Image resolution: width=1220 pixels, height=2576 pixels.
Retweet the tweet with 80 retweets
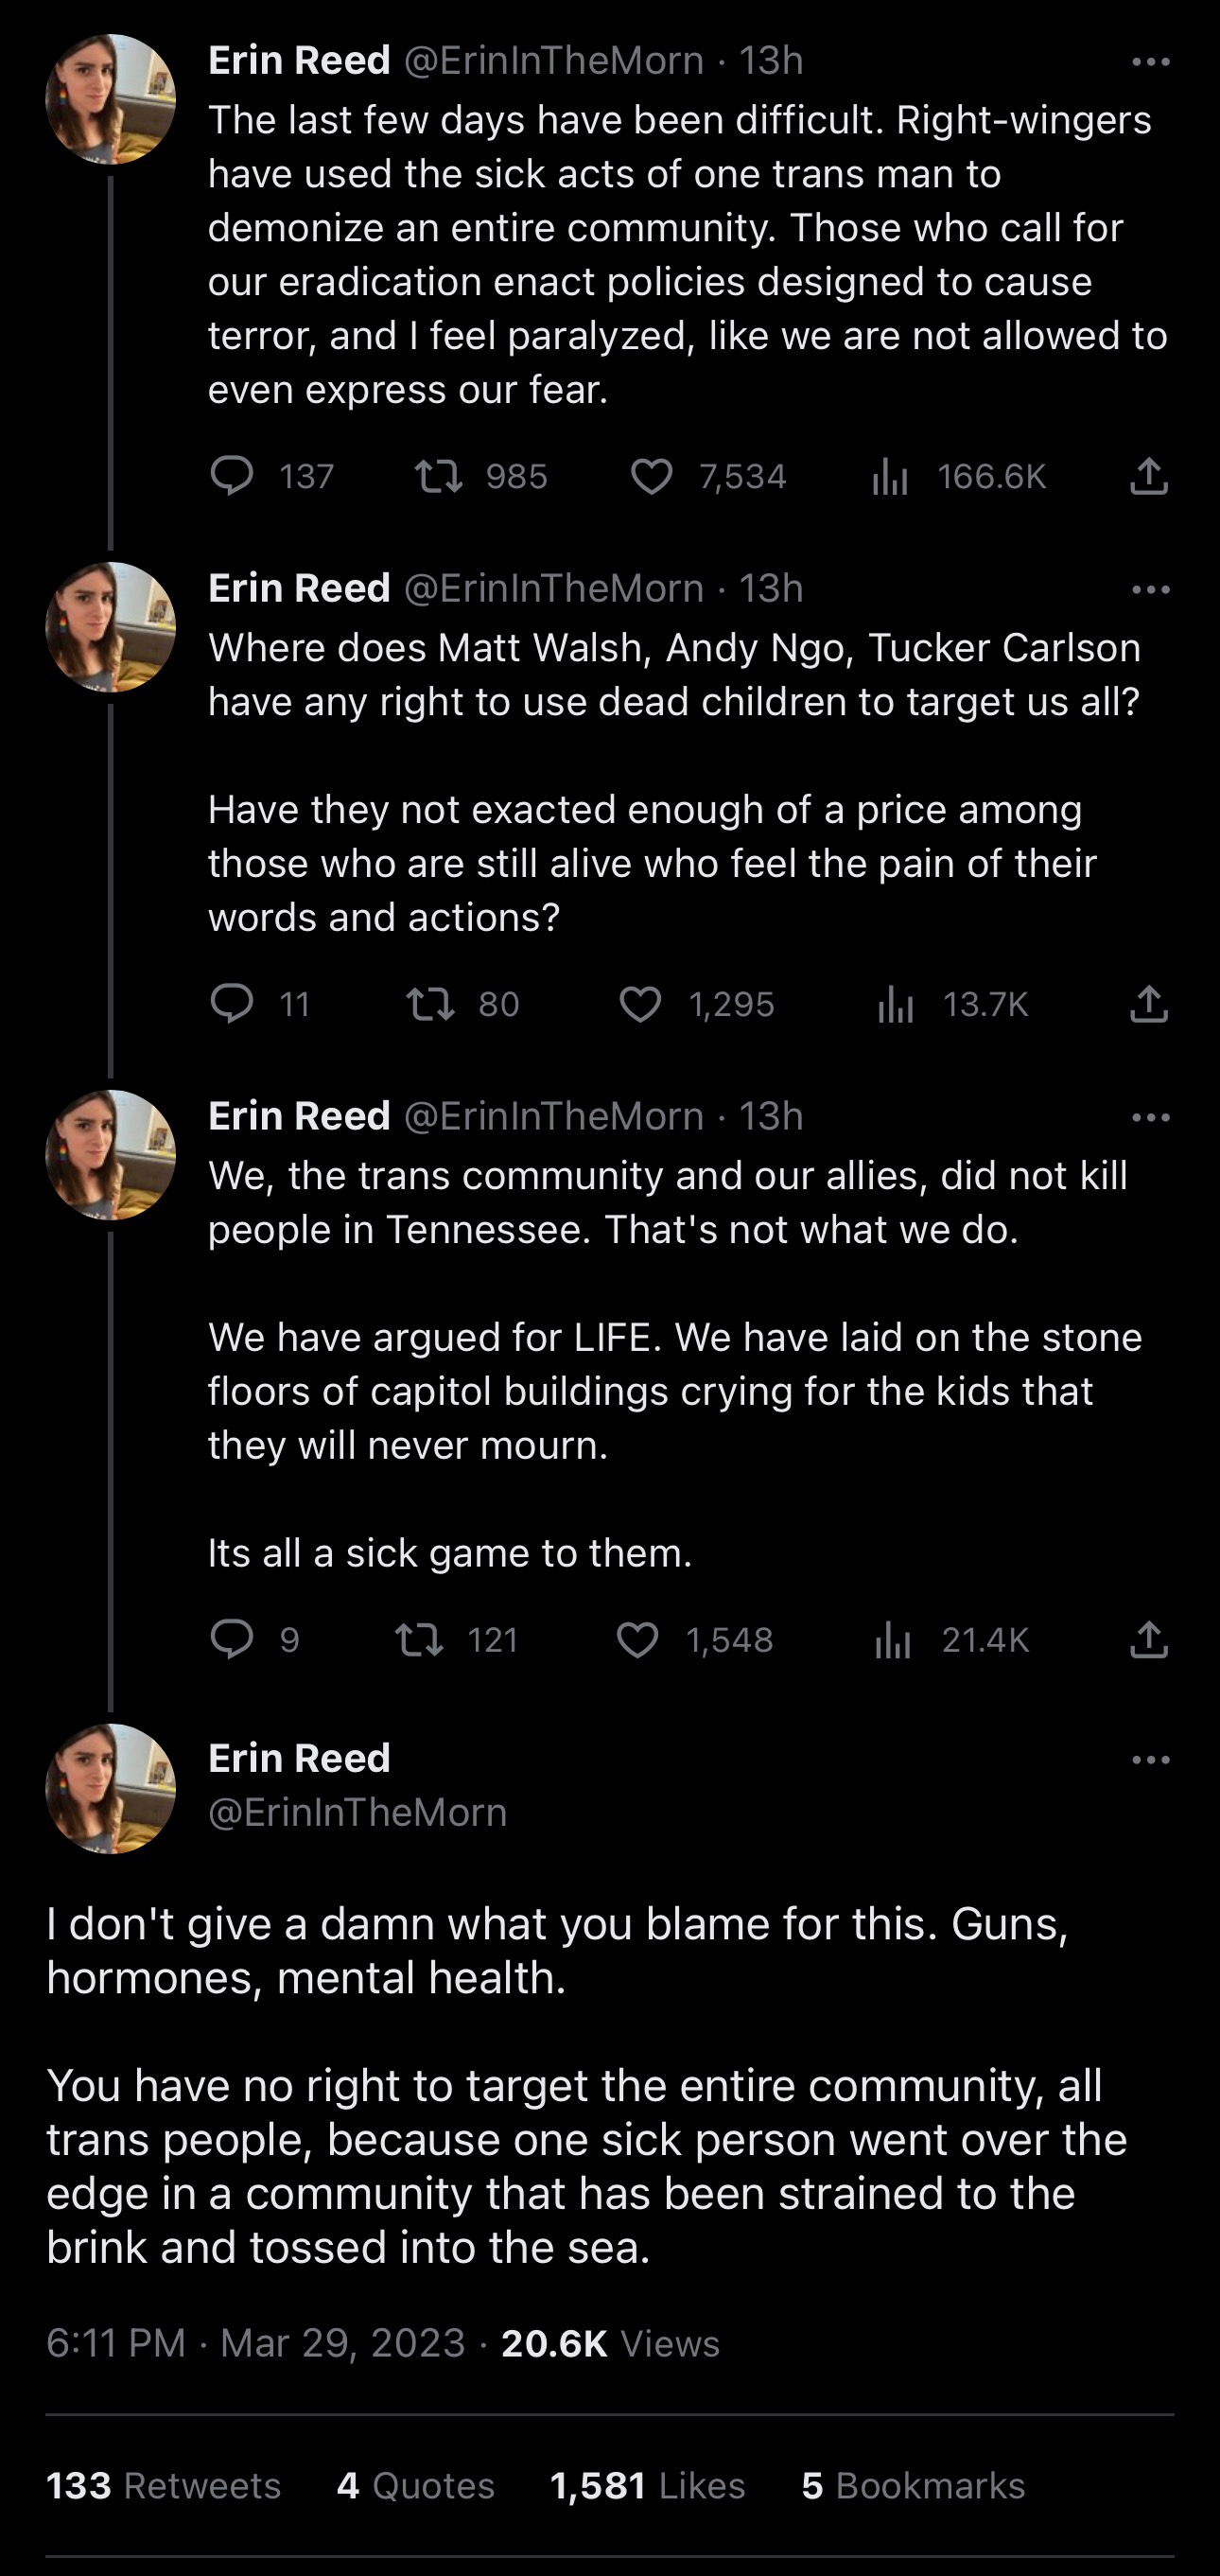point(431,1004)
